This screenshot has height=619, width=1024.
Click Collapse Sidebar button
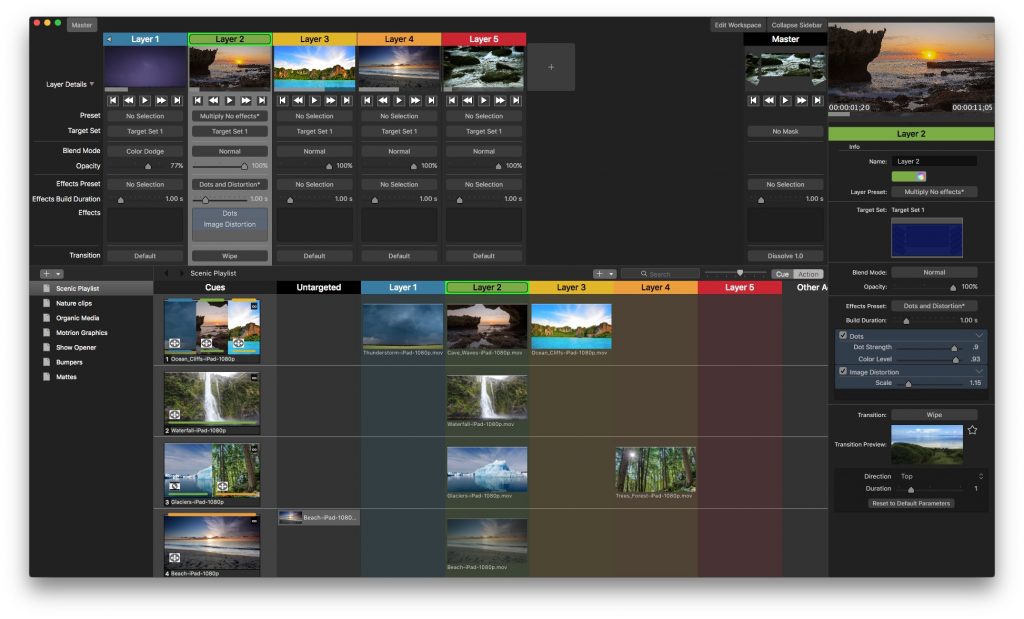click(x=797, y=25)
